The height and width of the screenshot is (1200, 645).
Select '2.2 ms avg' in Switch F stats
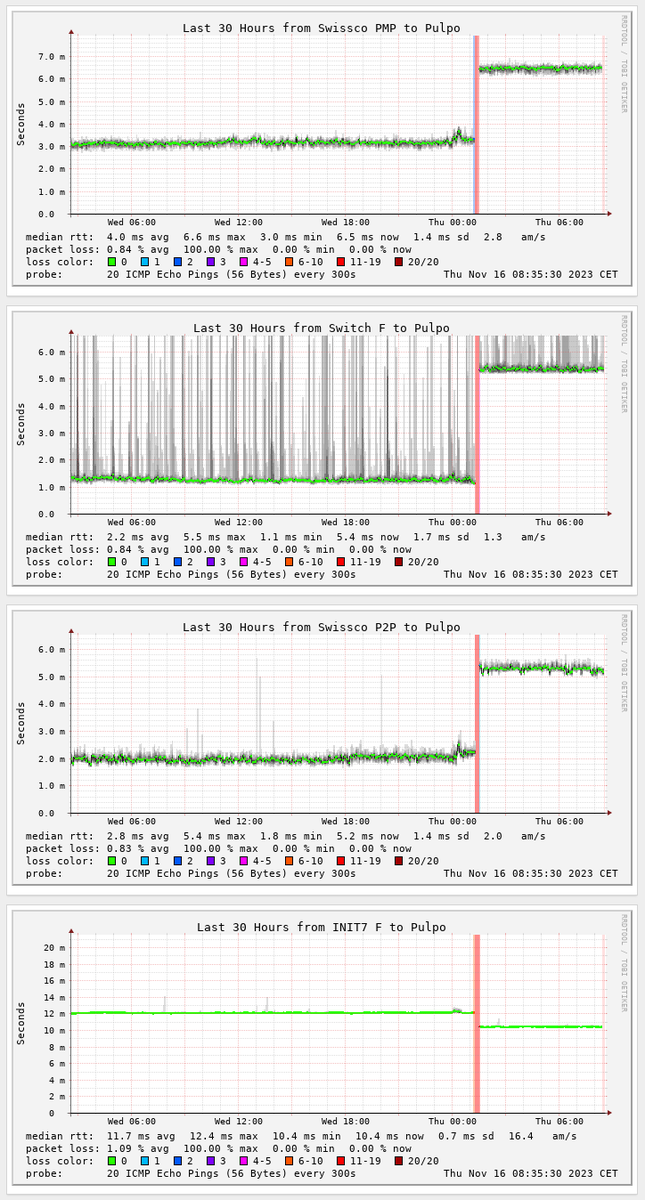141,537
